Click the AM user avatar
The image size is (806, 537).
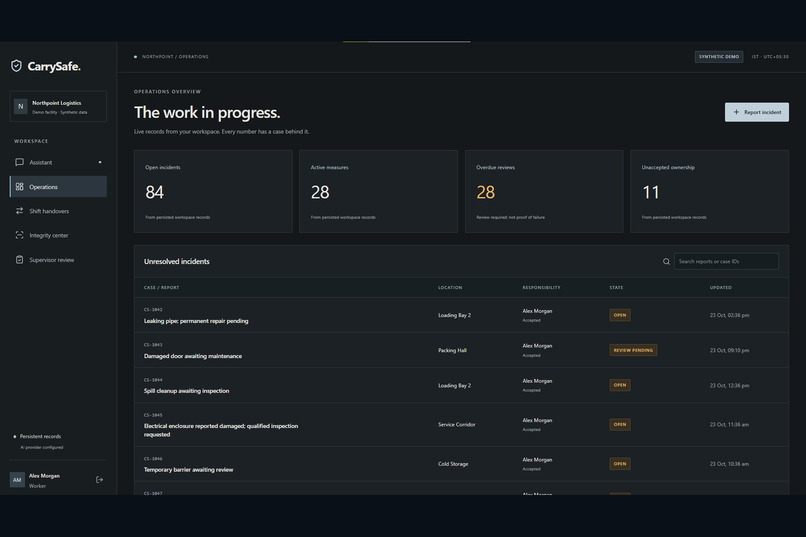17,479
